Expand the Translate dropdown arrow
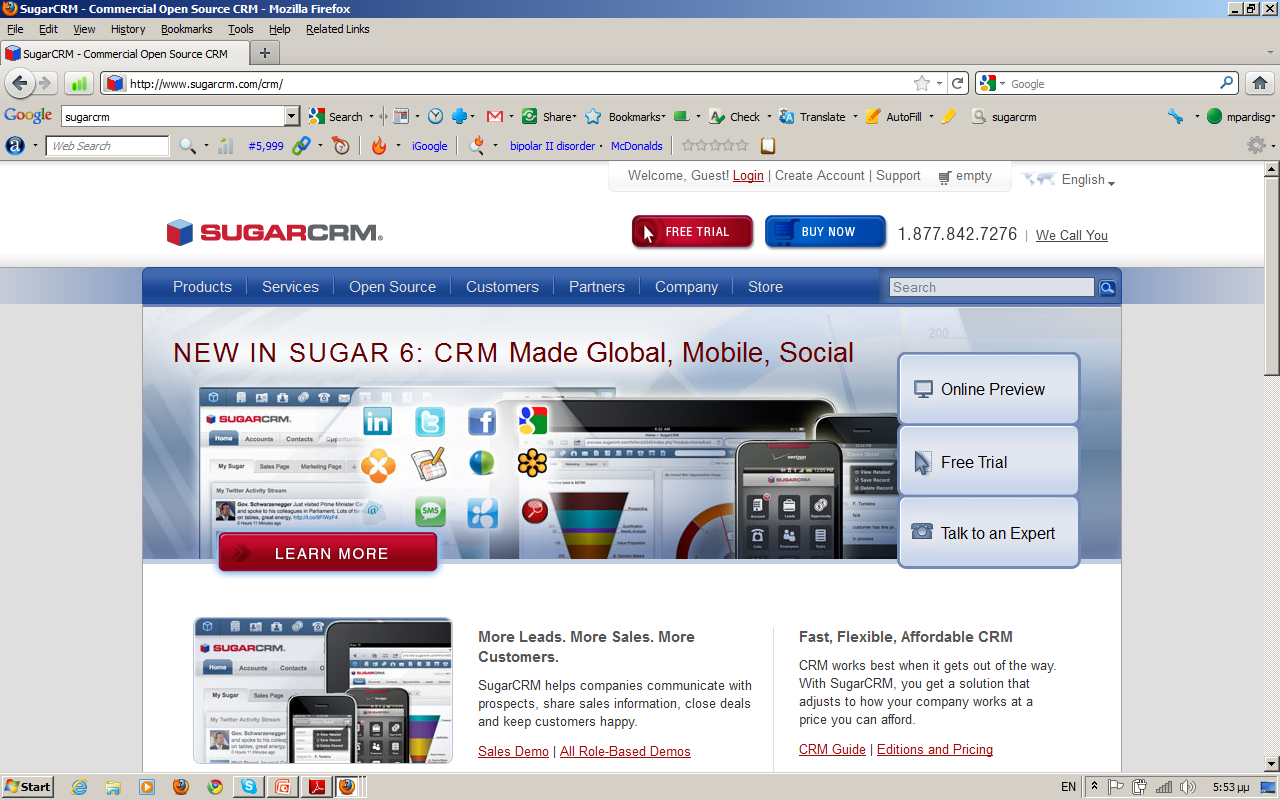The image size is (1280, 800). (x=855, y=117)
